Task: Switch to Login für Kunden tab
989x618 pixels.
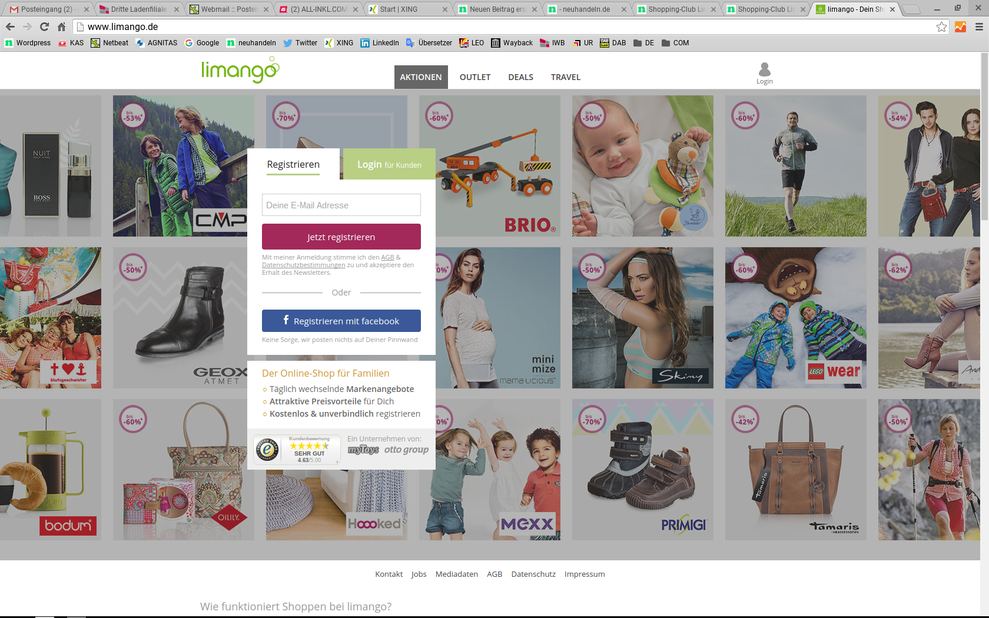Action: [389, 164]
